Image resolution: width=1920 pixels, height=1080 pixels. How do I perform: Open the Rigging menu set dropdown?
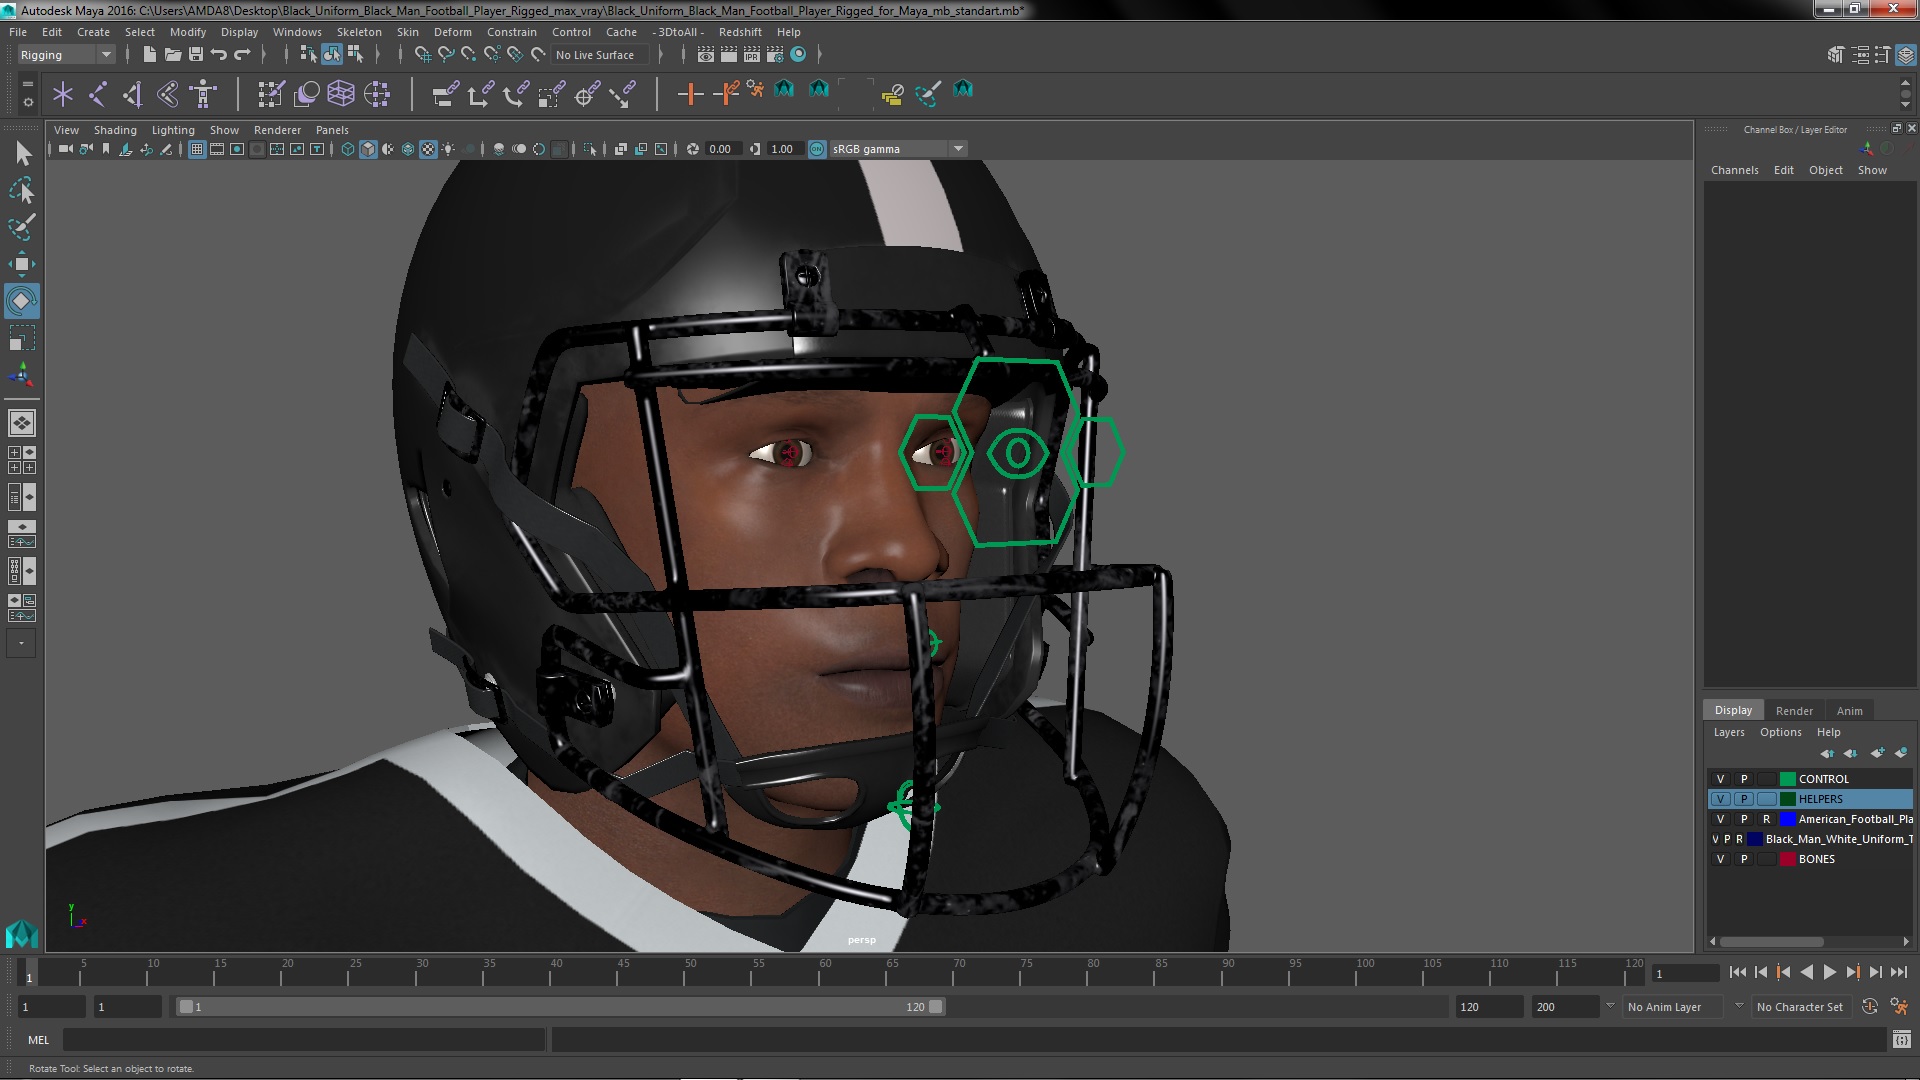pos(65,55)
